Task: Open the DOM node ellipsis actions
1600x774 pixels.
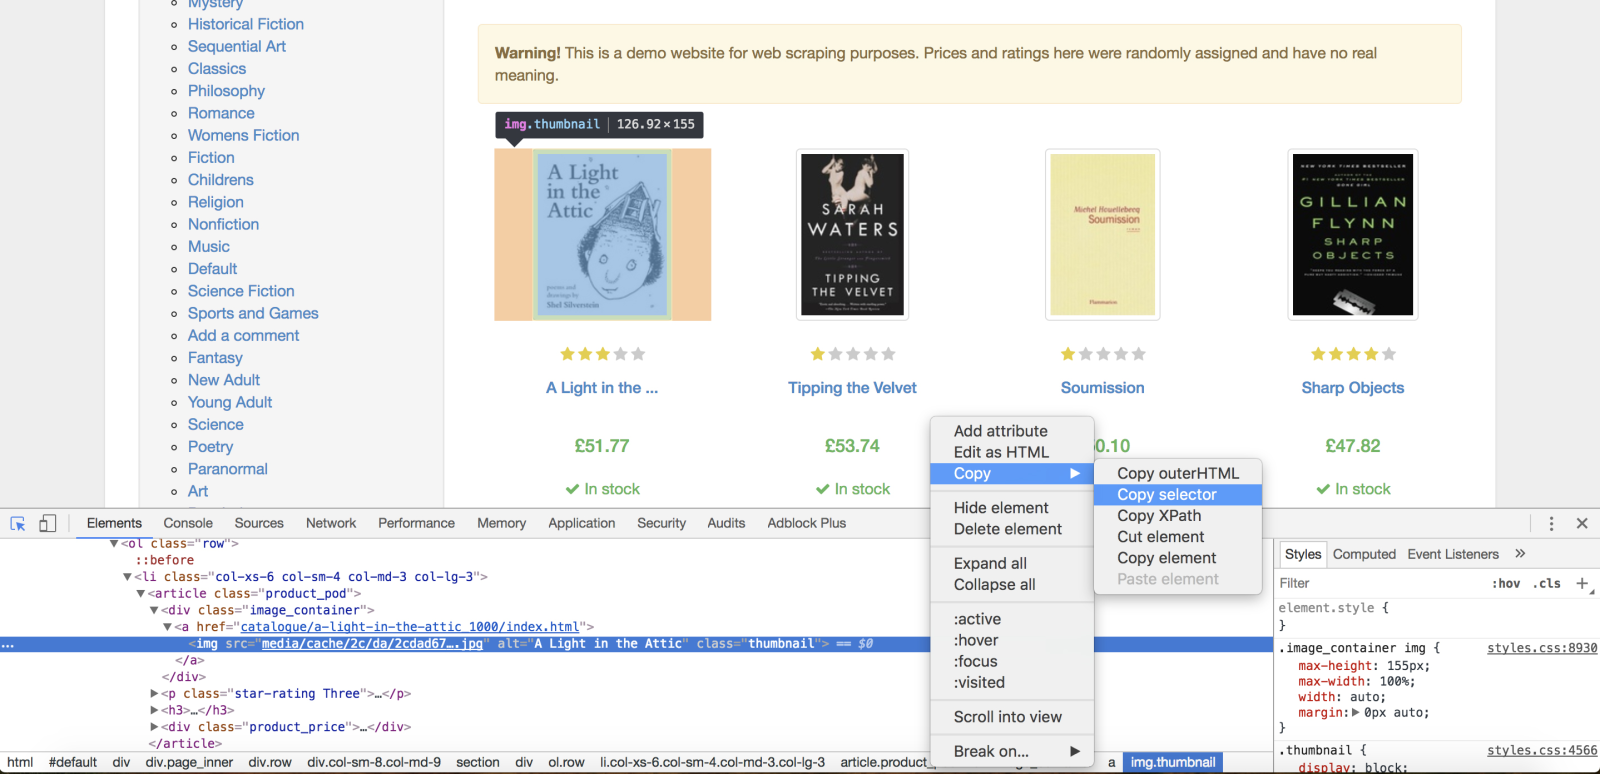Action: click(x=8, y=644)
